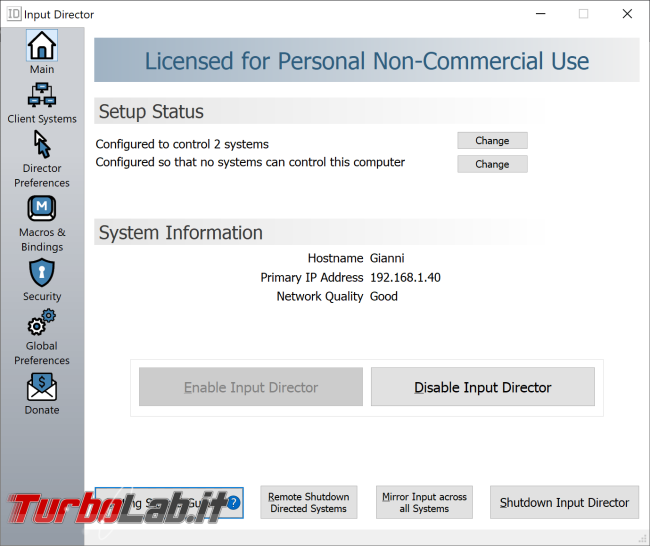Open Director Preferences cursor icon
Viewport: 650px width, 546px height.
click(x=42, y=144)
